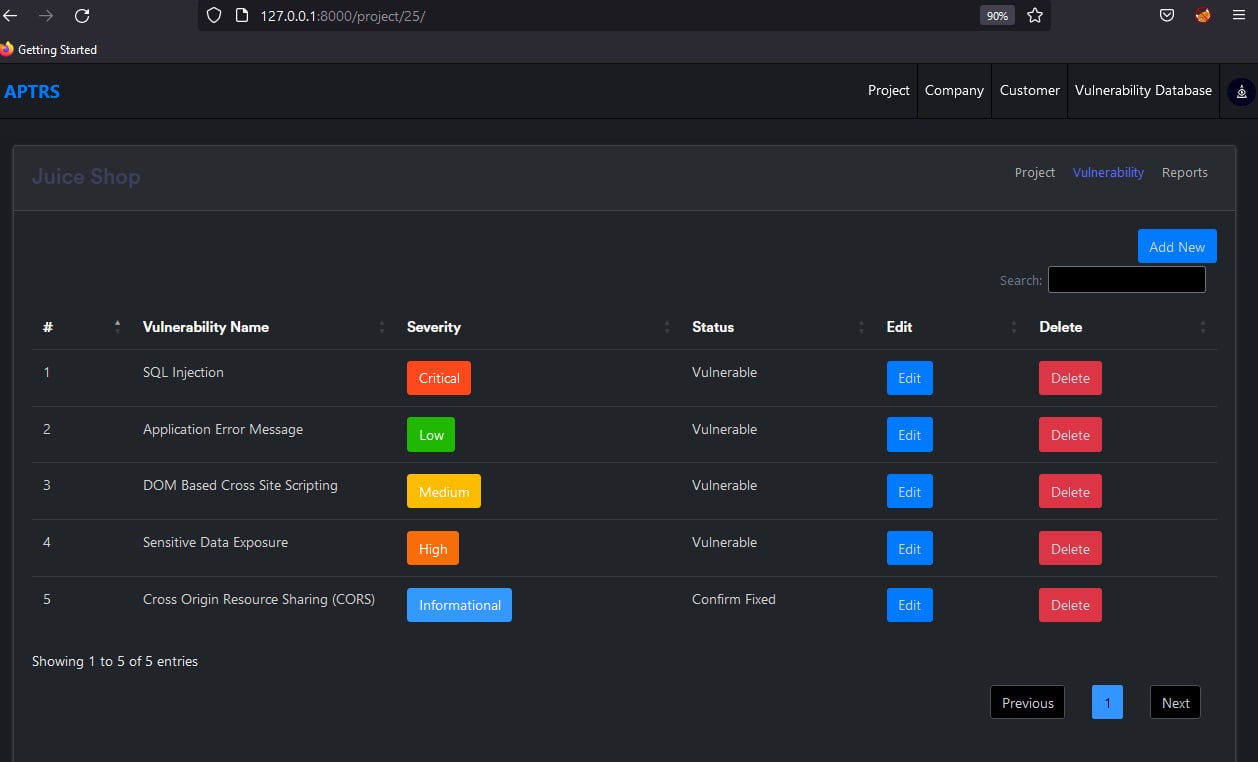Delete DOM Based Cross Site Scripting row

[1070, 492]
